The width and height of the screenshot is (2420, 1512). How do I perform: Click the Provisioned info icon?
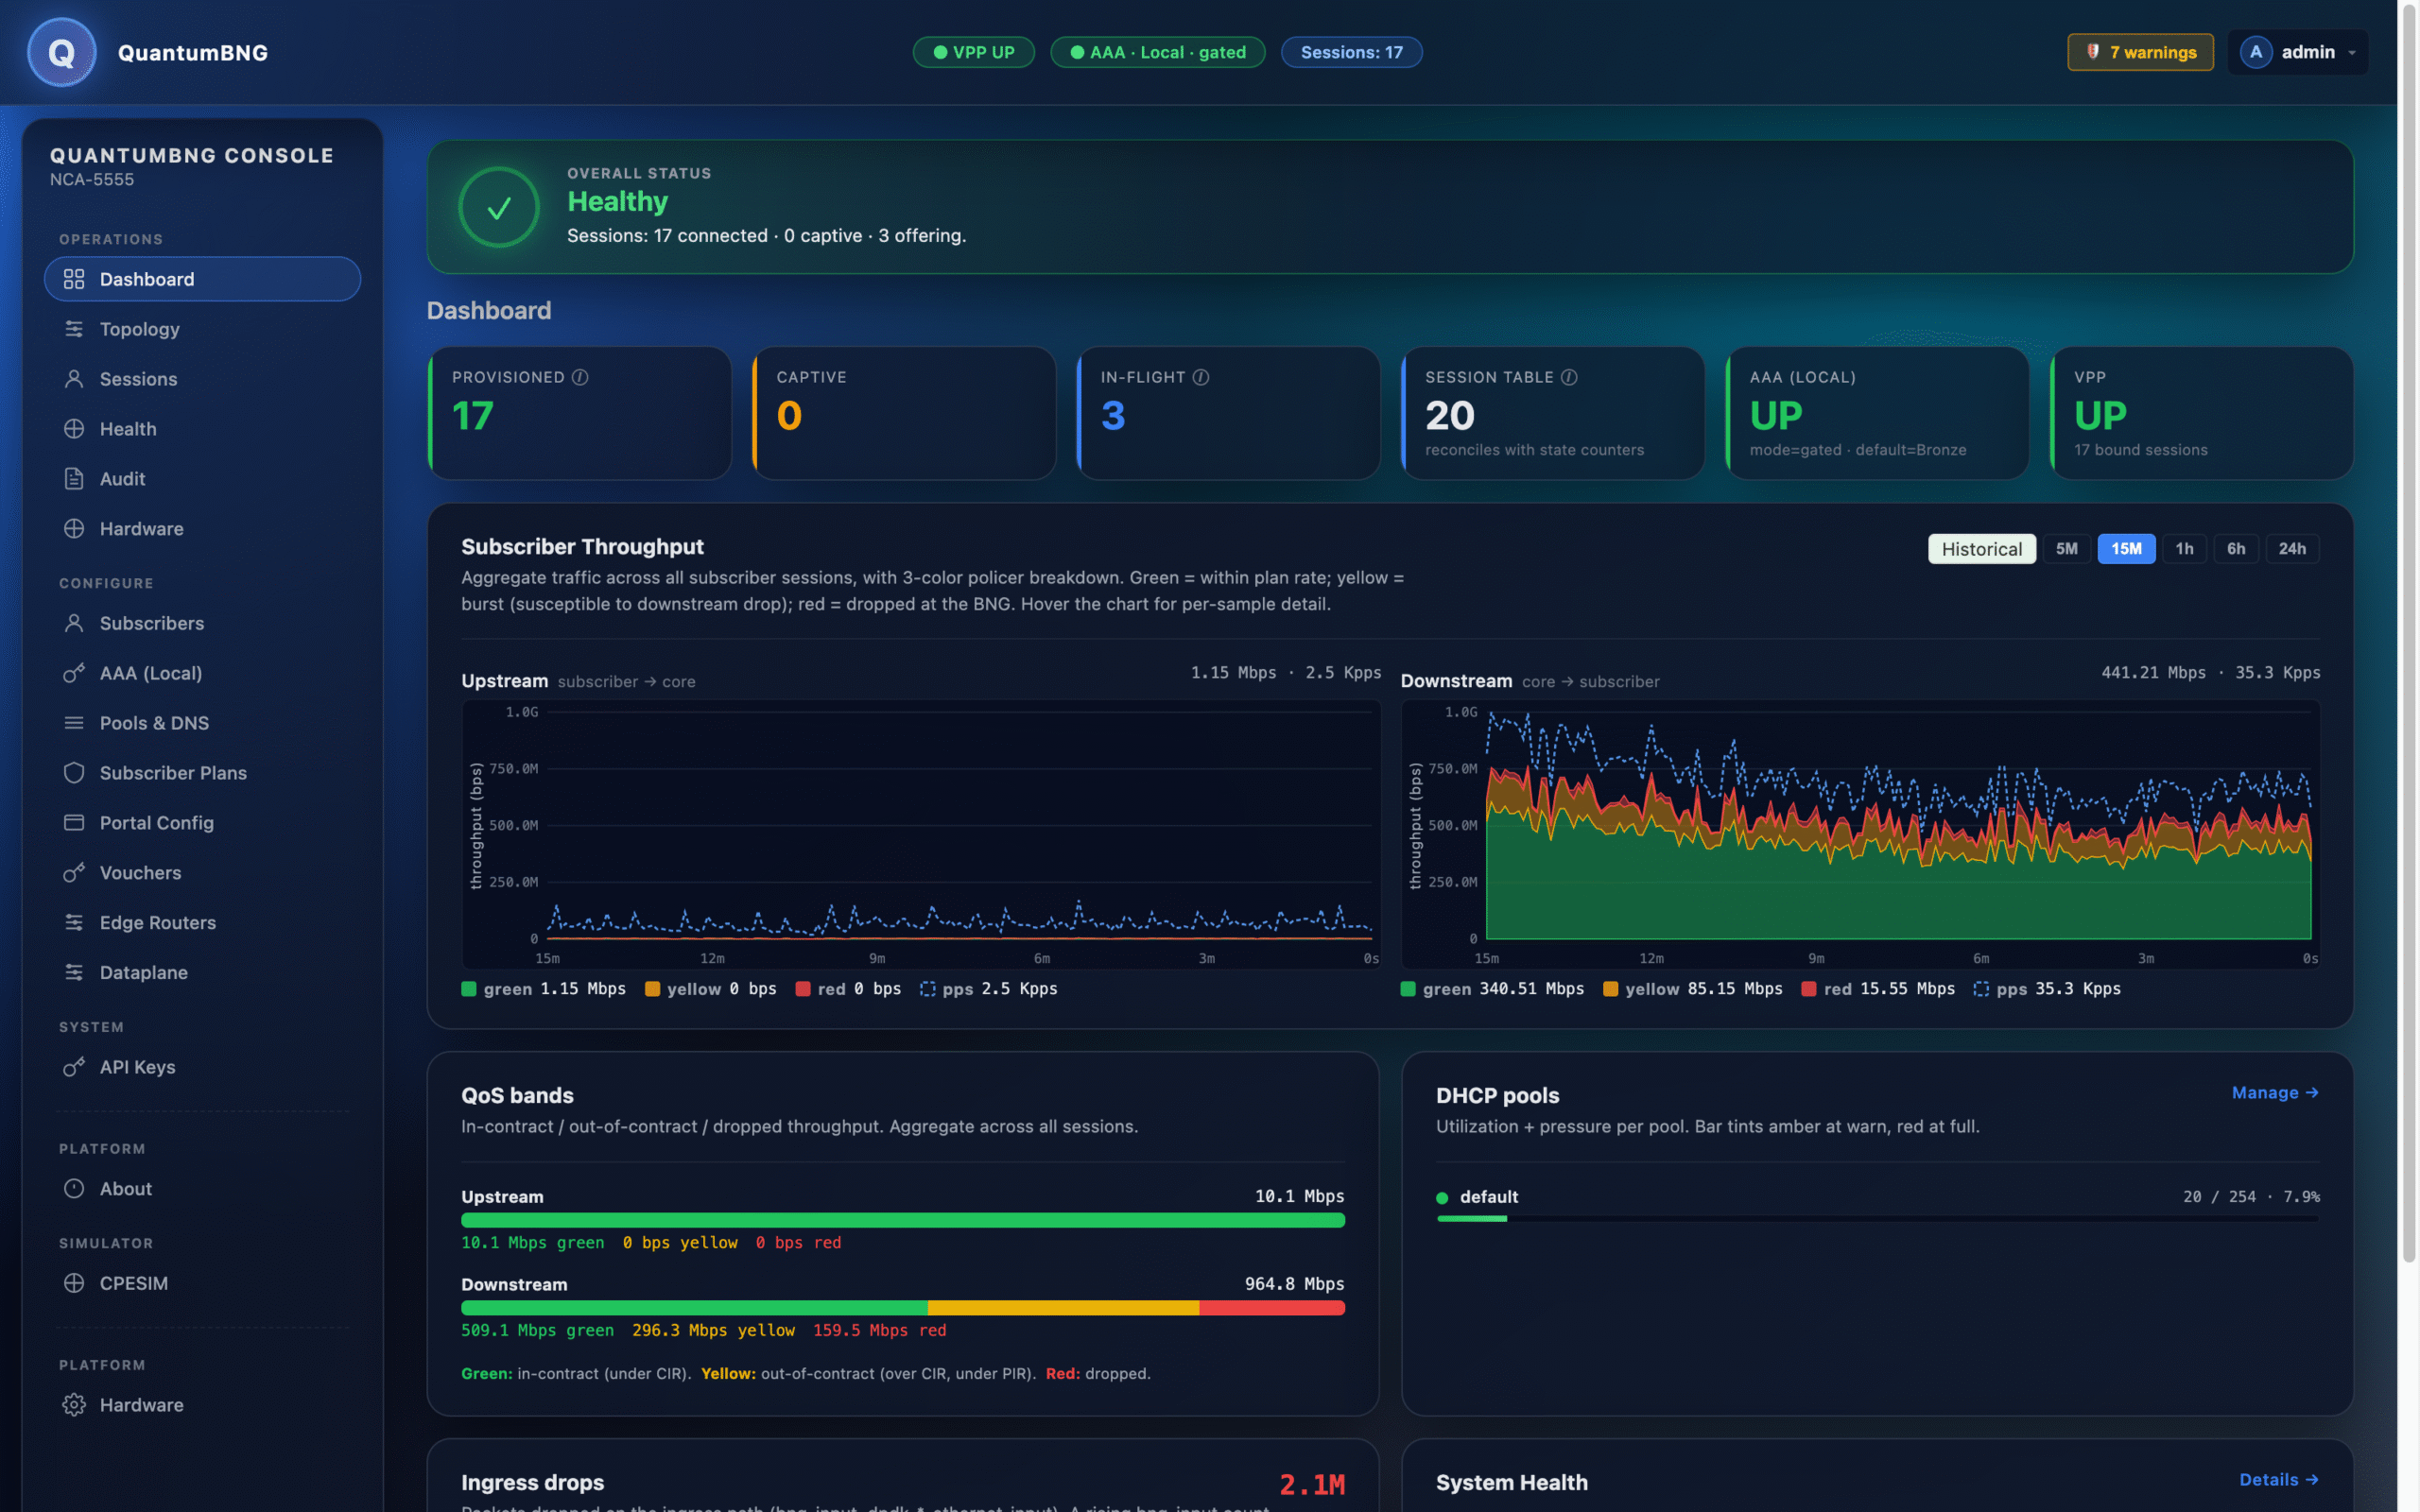pyautogui.click(x=580, y=377)
